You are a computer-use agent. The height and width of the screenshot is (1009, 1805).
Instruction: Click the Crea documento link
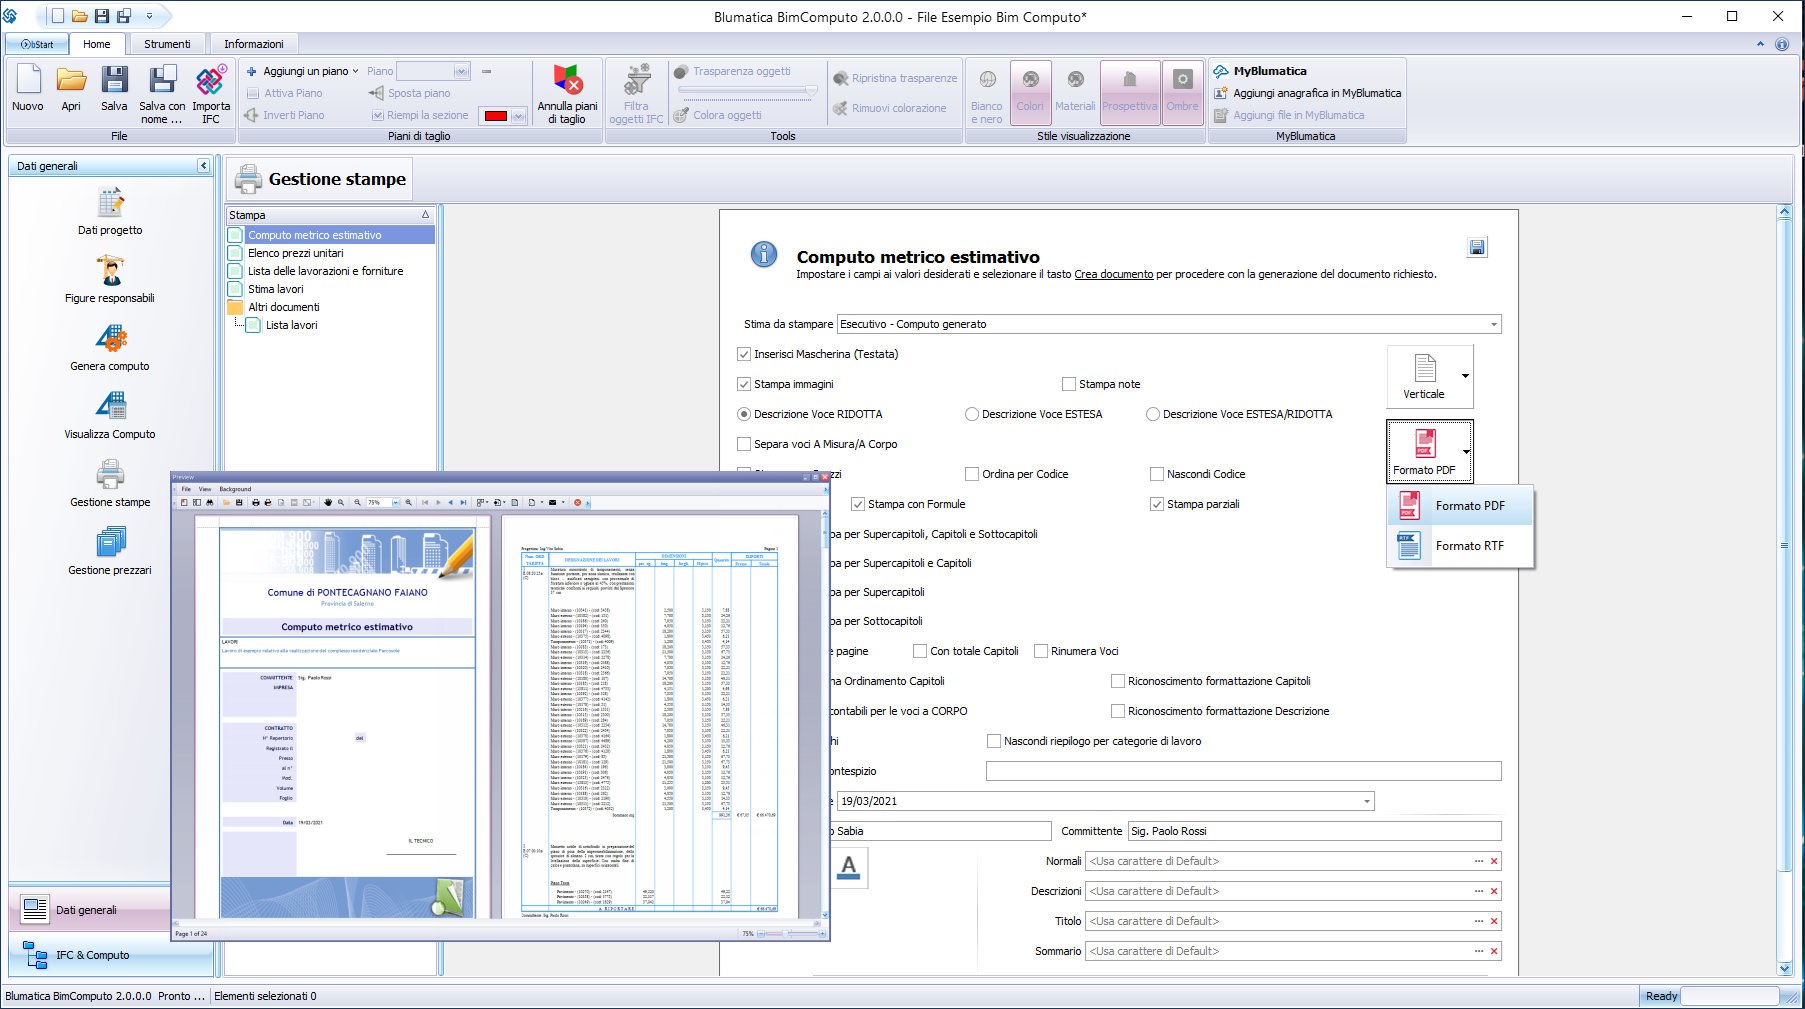coord(1113,274)
